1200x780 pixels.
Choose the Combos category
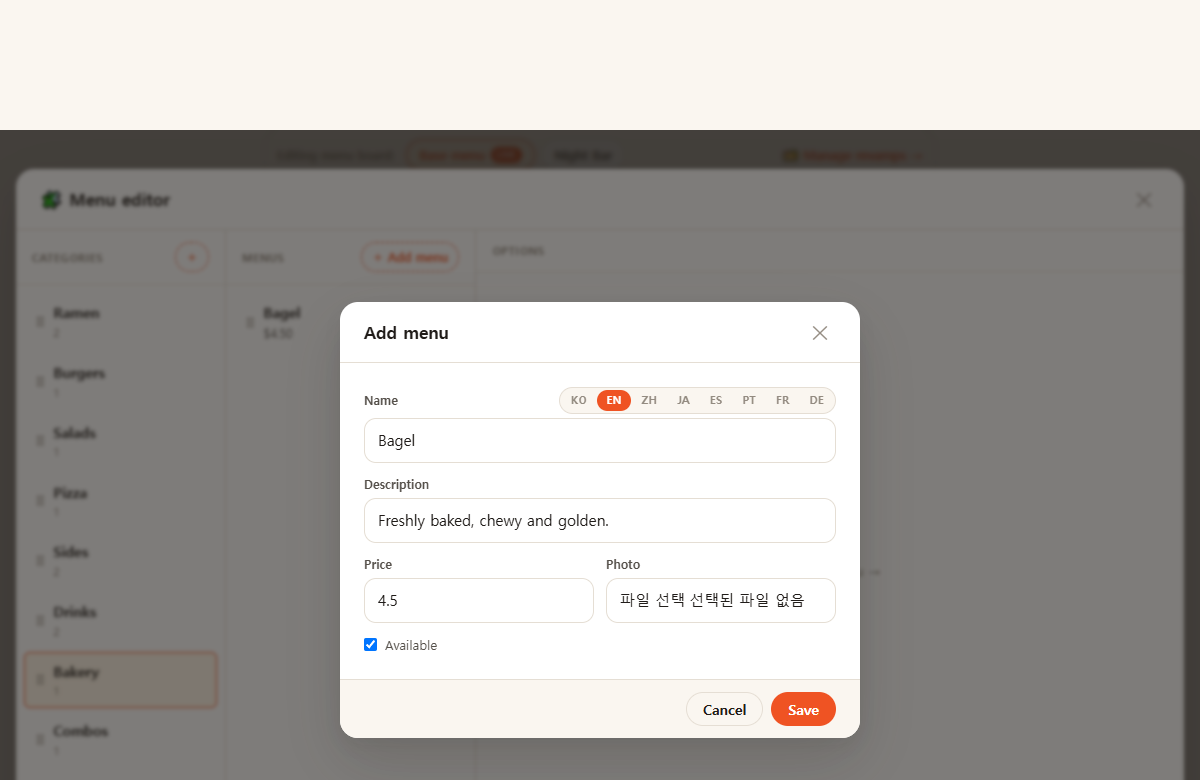(x=120, y=738)
